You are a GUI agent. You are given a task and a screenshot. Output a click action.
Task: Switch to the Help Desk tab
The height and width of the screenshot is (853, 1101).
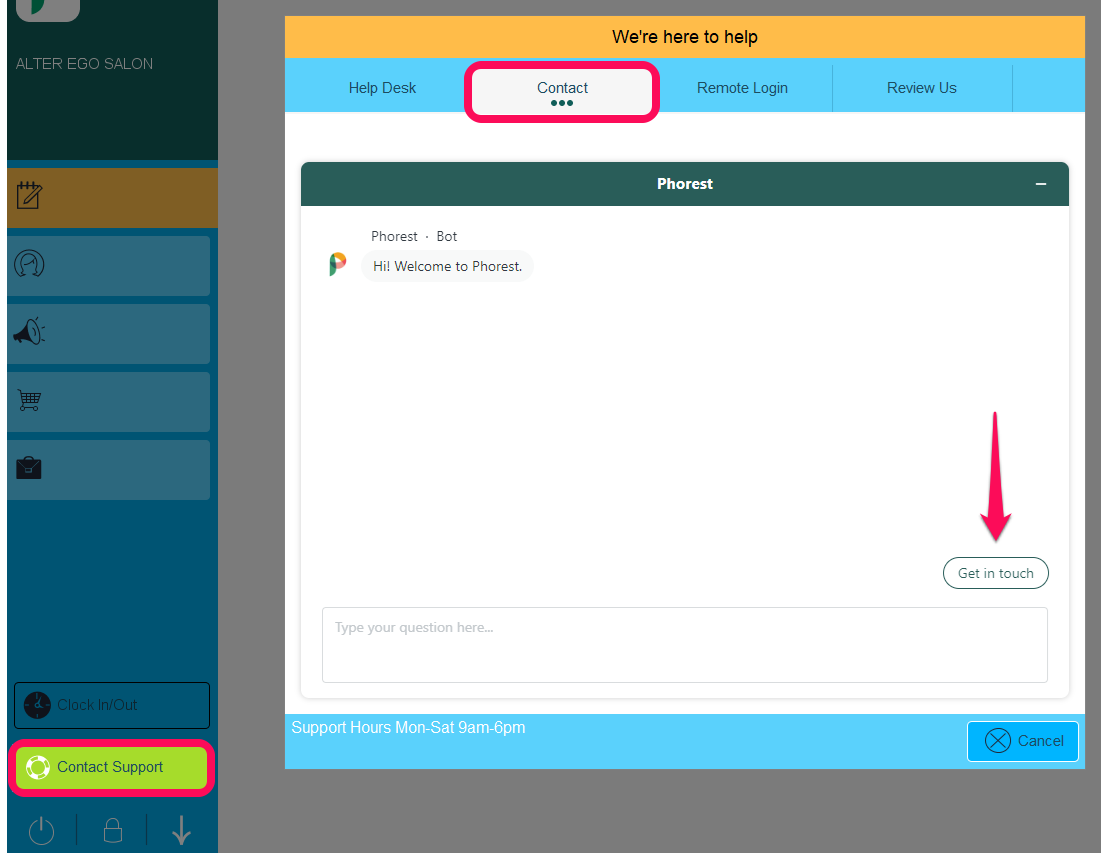tap(382, 88)
